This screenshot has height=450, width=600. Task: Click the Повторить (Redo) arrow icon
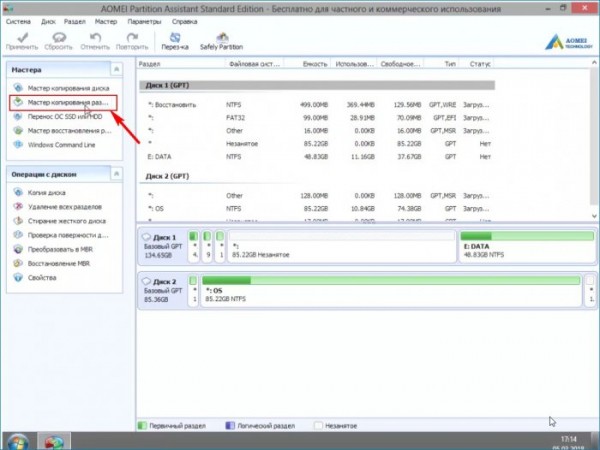(x=132, y=37)
